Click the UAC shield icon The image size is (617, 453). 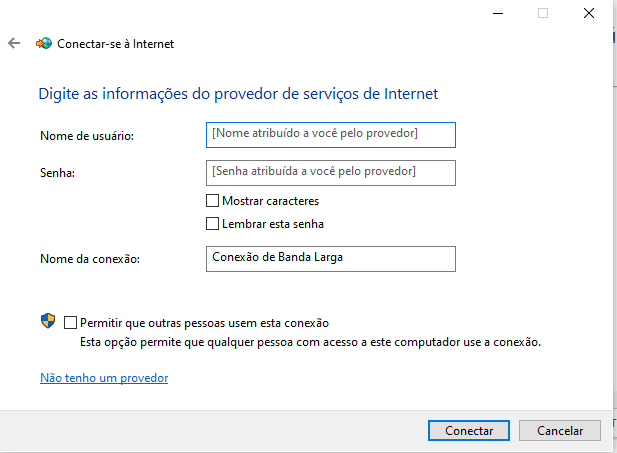(x=48, y=321)
